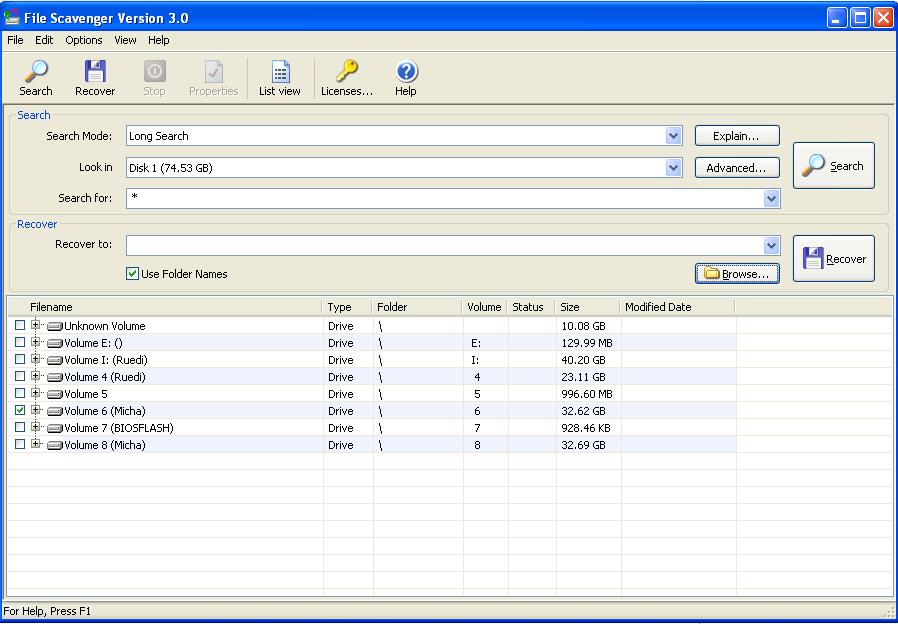Sort by the Size column header
This screenshot has width=898, height=624.
click(588, 307)
